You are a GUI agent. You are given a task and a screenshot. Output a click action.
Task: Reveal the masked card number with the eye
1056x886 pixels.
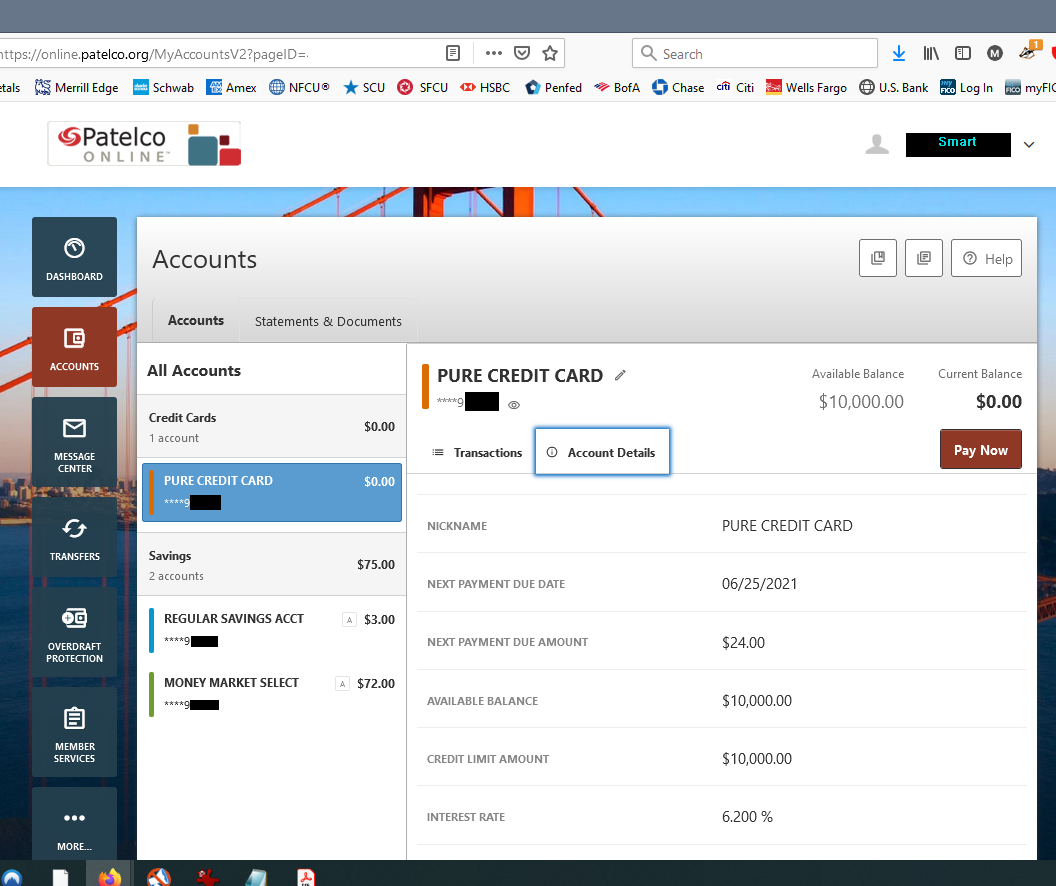click(x=513, y=405)
